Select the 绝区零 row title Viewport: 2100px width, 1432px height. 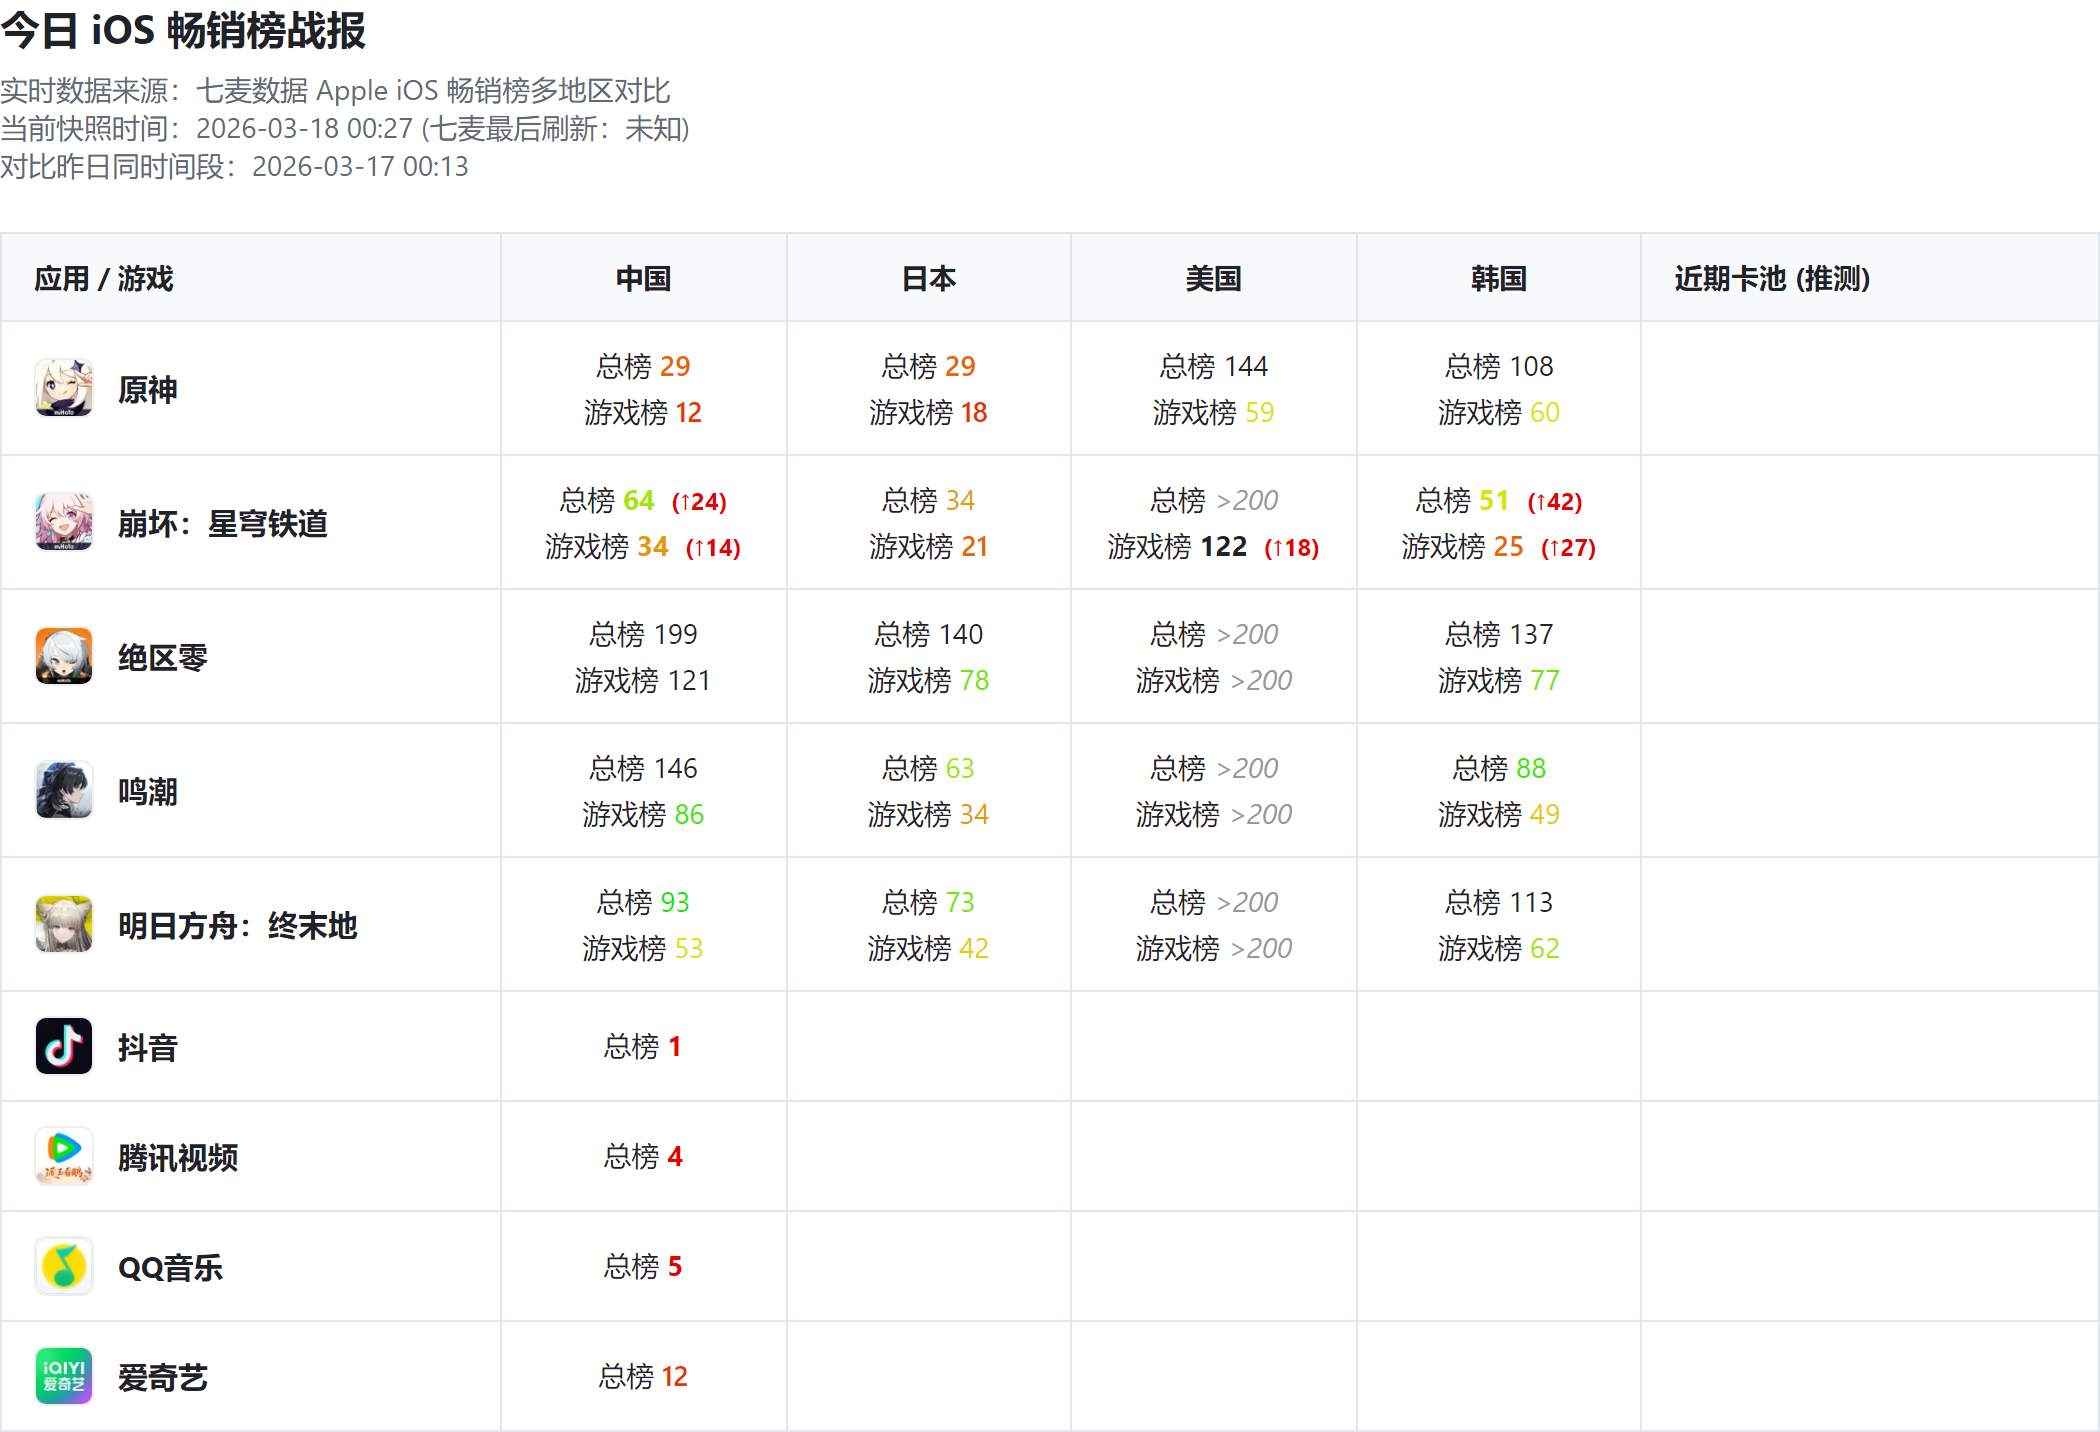[163, 657]
